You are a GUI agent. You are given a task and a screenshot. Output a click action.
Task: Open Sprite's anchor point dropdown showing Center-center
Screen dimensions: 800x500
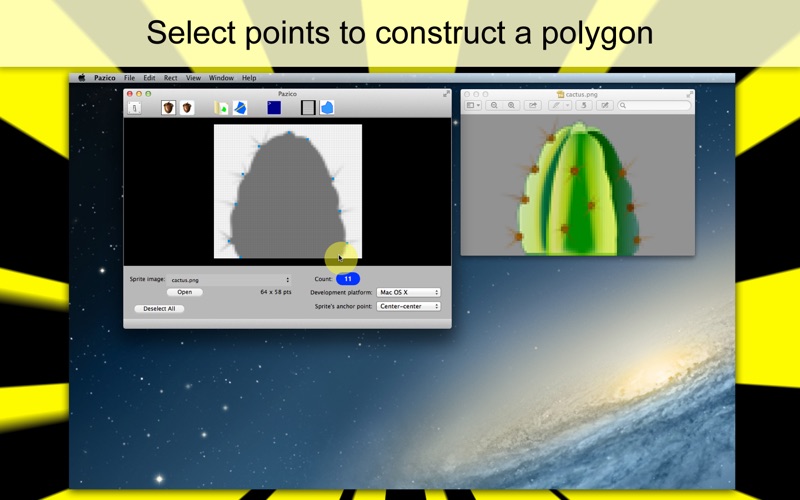coord(408,306)
